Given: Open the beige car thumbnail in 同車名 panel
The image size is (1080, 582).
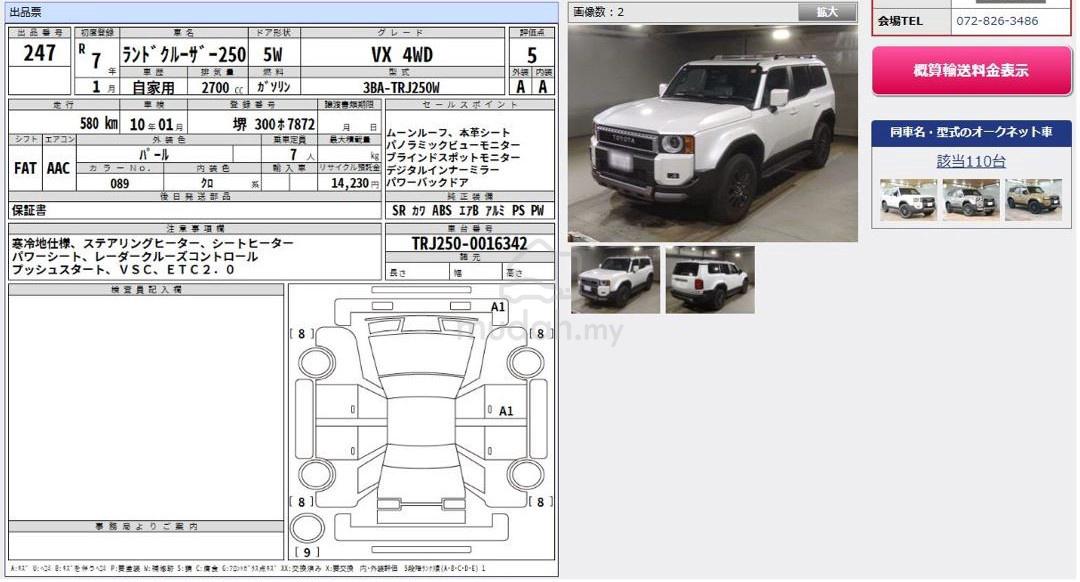Looking at the screenshot, I should click(x=1033, y=200).
